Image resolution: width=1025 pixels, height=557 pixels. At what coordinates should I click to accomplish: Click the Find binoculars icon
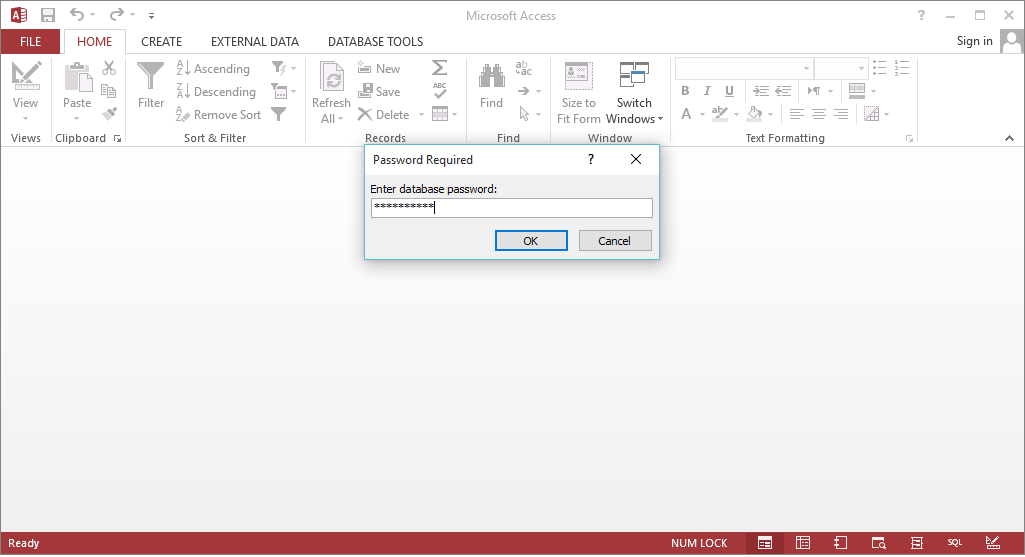click(x=491, y=78)
